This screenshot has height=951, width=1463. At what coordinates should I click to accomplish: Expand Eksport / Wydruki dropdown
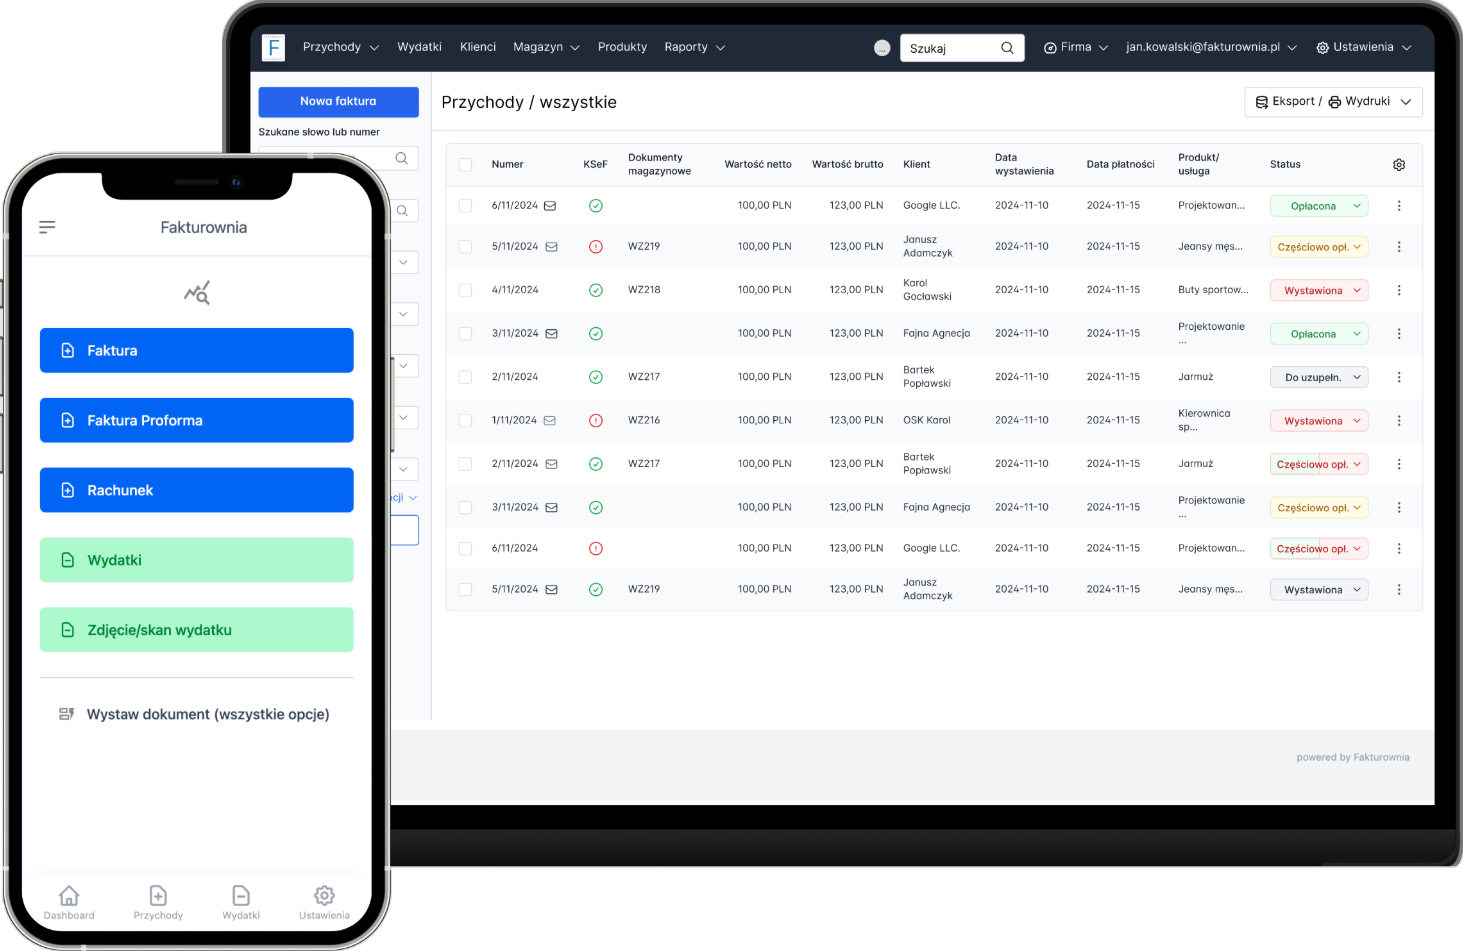click(x=1333, y=102)
